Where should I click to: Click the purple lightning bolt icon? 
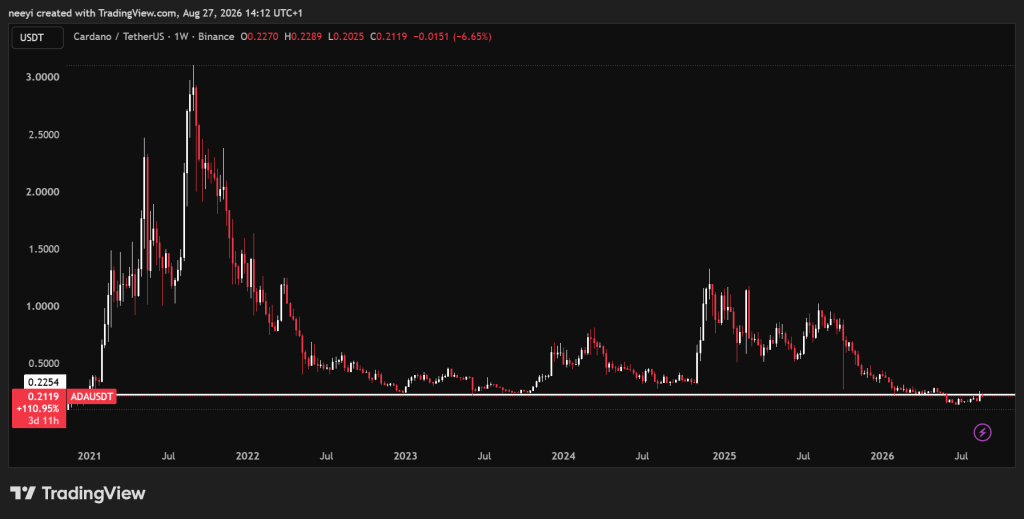(982, 432)
